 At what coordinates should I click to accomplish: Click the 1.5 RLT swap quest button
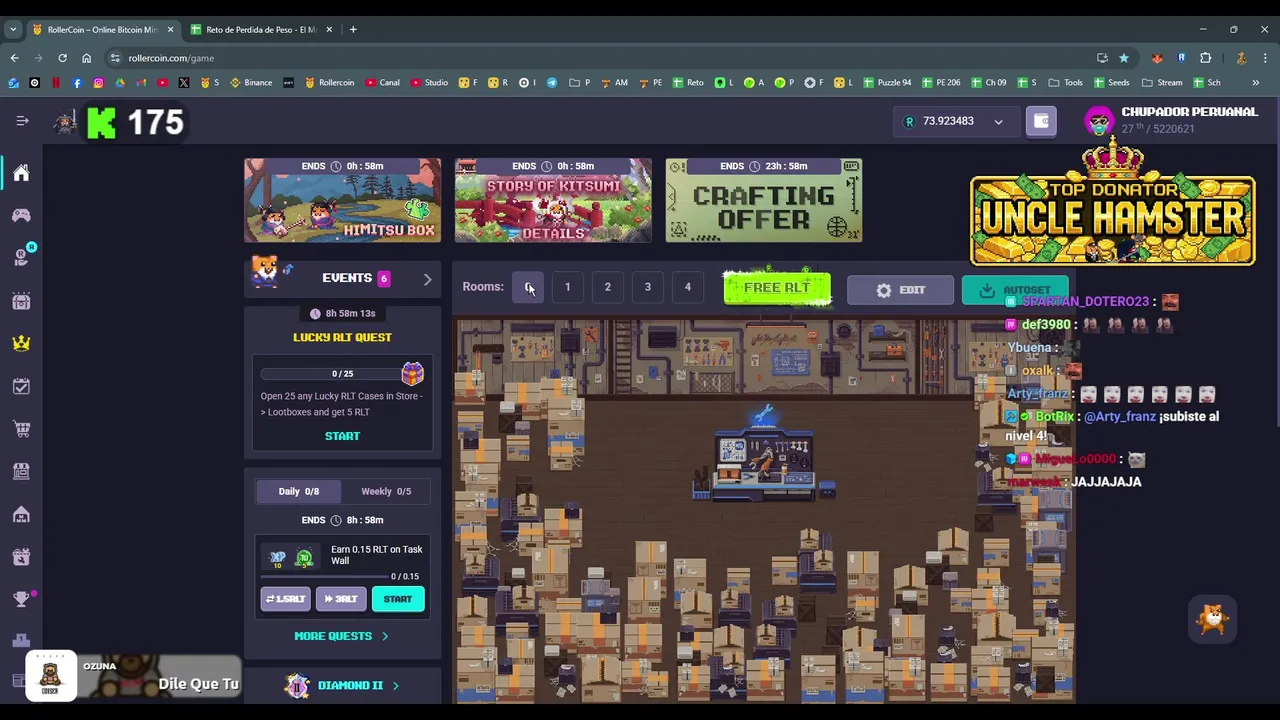(x=286, y=599)
